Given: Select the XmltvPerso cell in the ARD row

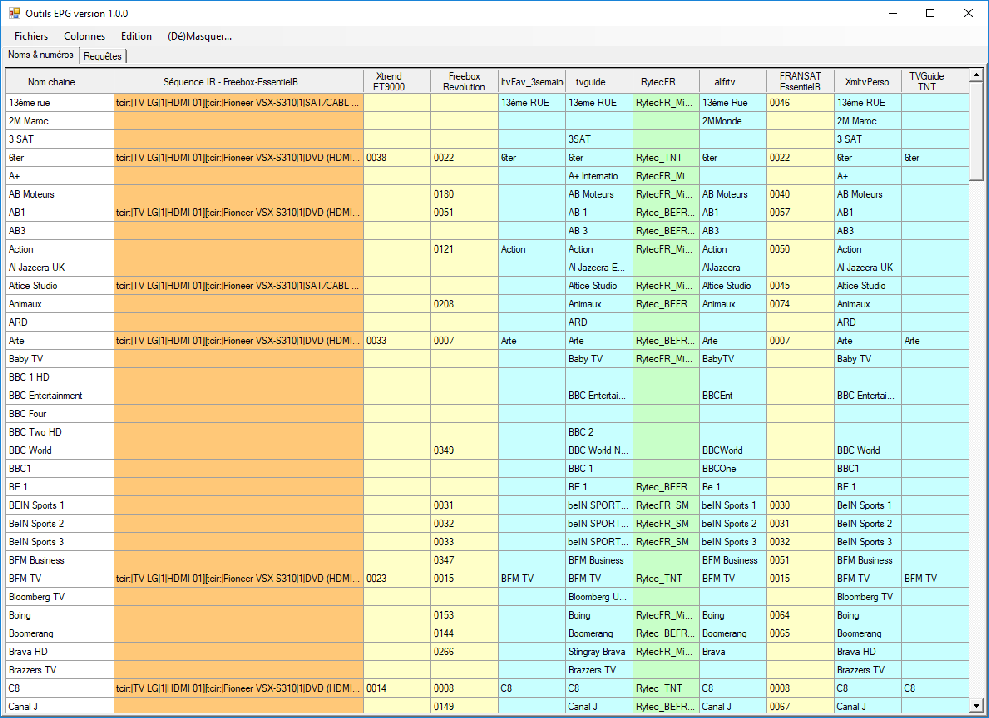Looking at the screenshot, I should (868, 322).
